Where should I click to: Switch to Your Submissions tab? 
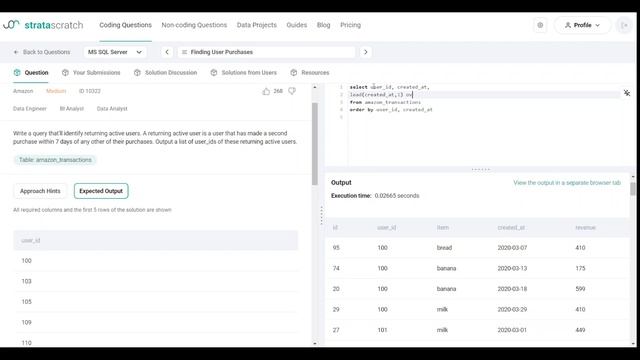pos(91,73)
